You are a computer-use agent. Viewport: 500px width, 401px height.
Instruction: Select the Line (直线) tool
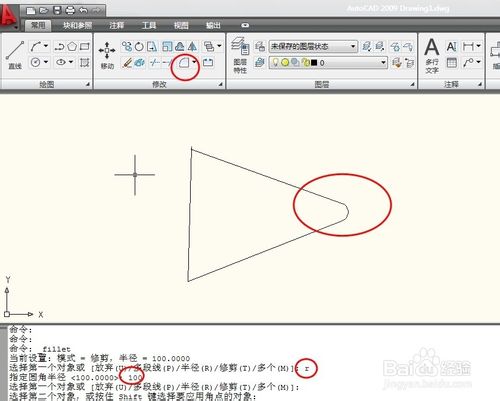[x=15, y=55]
